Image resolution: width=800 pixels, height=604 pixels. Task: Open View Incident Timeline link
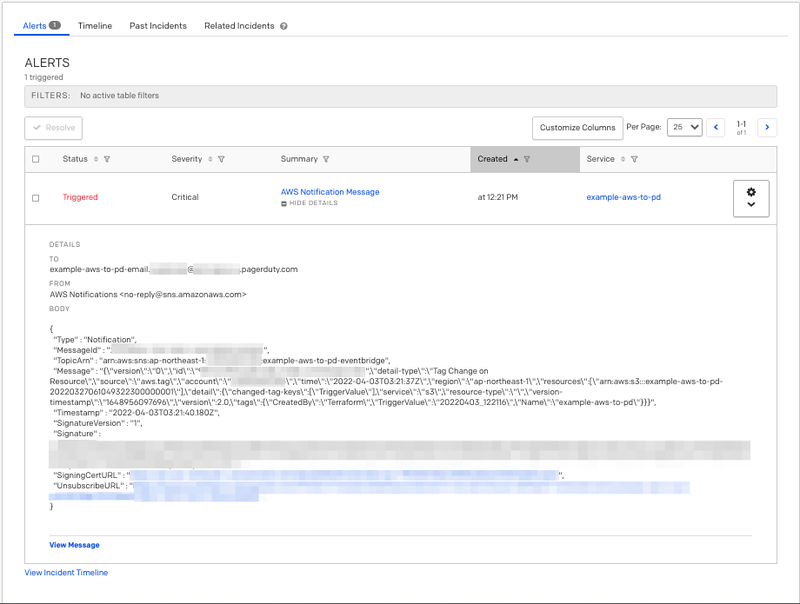66,572
